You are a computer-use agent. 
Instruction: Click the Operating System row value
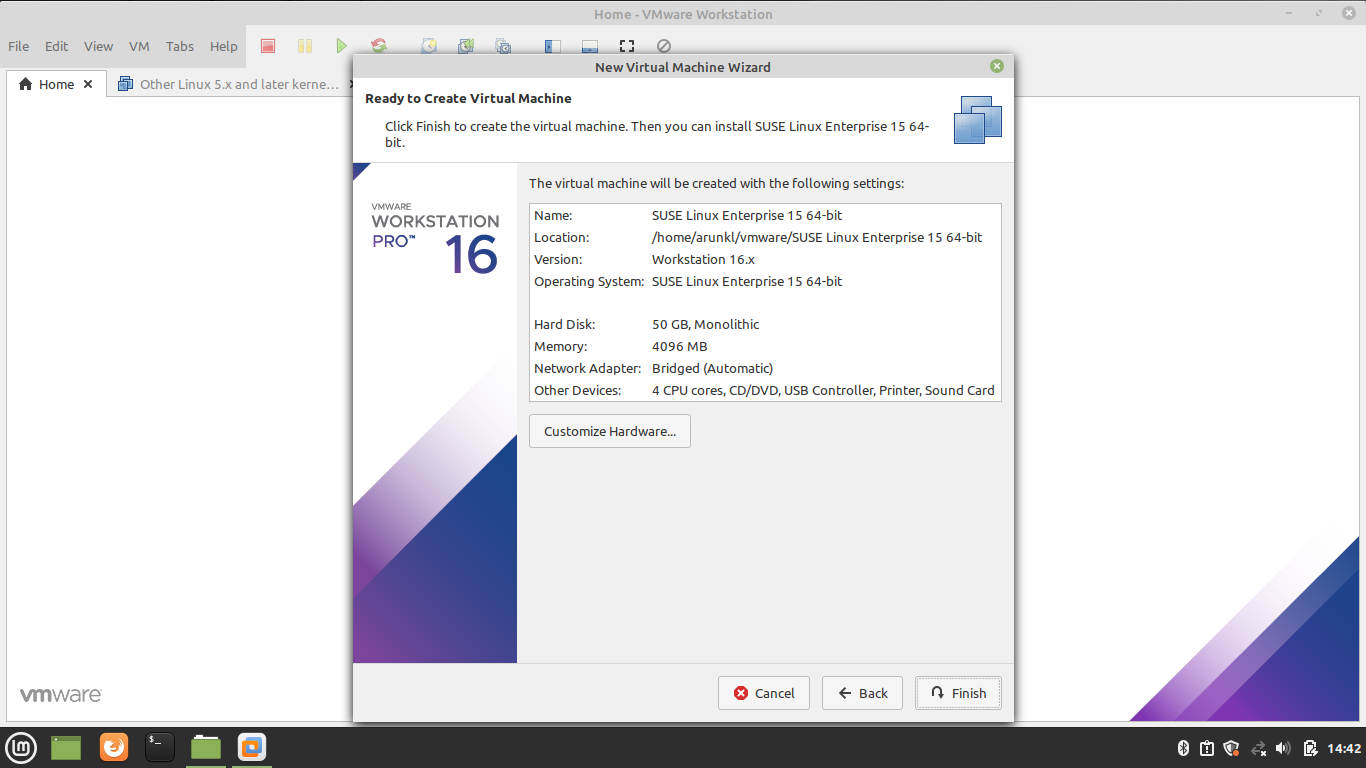[x=747, y=281]
